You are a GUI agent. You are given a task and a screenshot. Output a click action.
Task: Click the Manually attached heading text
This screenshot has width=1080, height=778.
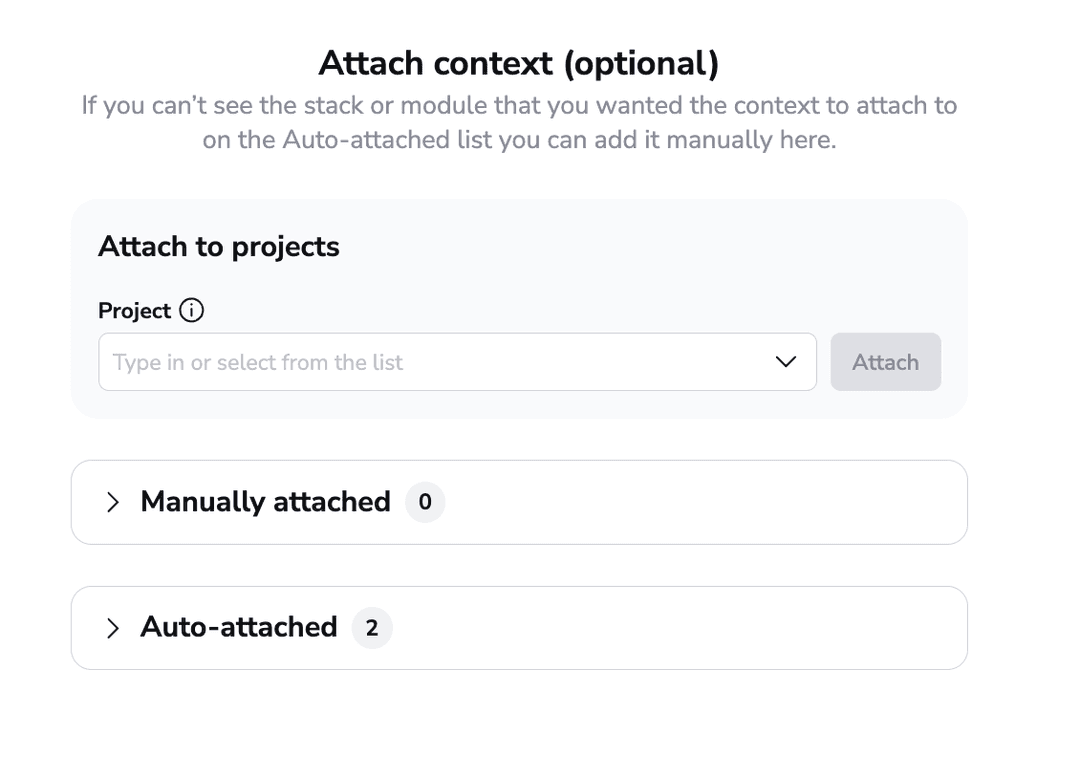coord(265,502)
